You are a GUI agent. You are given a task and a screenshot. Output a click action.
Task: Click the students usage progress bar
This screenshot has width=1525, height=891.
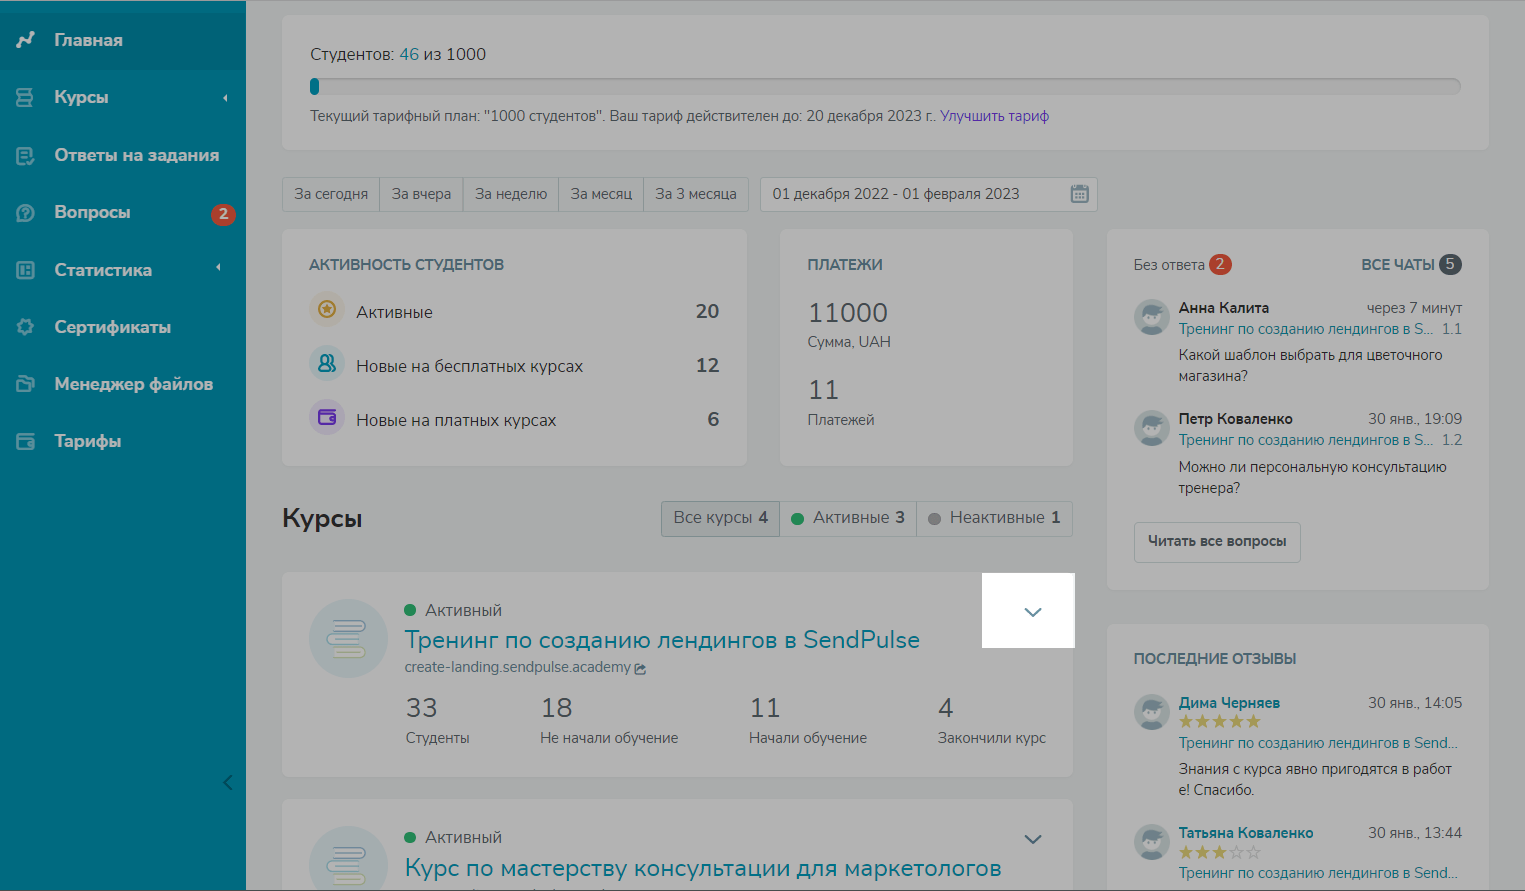[x=885, y=87]
